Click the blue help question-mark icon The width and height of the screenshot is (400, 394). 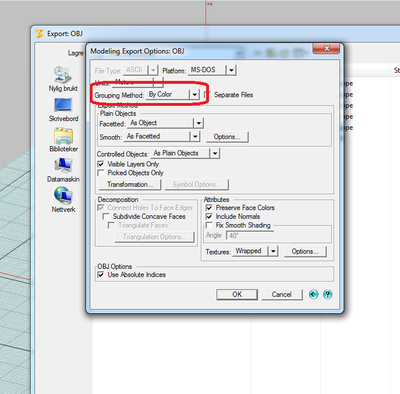click(x=328, y=294)
